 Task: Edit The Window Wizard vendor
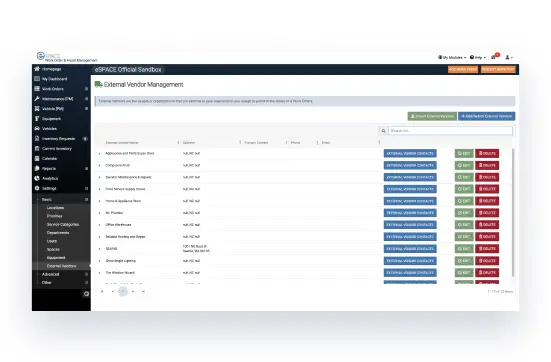click(464, 273)
